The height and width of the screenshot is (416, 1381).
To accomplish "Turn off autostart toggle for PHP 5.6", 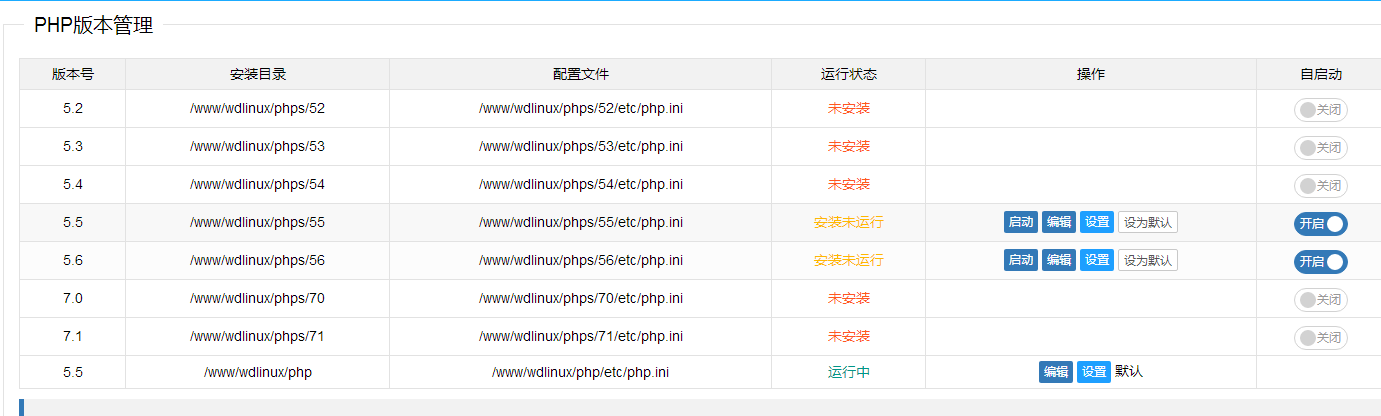I will tap(1320, 262).
